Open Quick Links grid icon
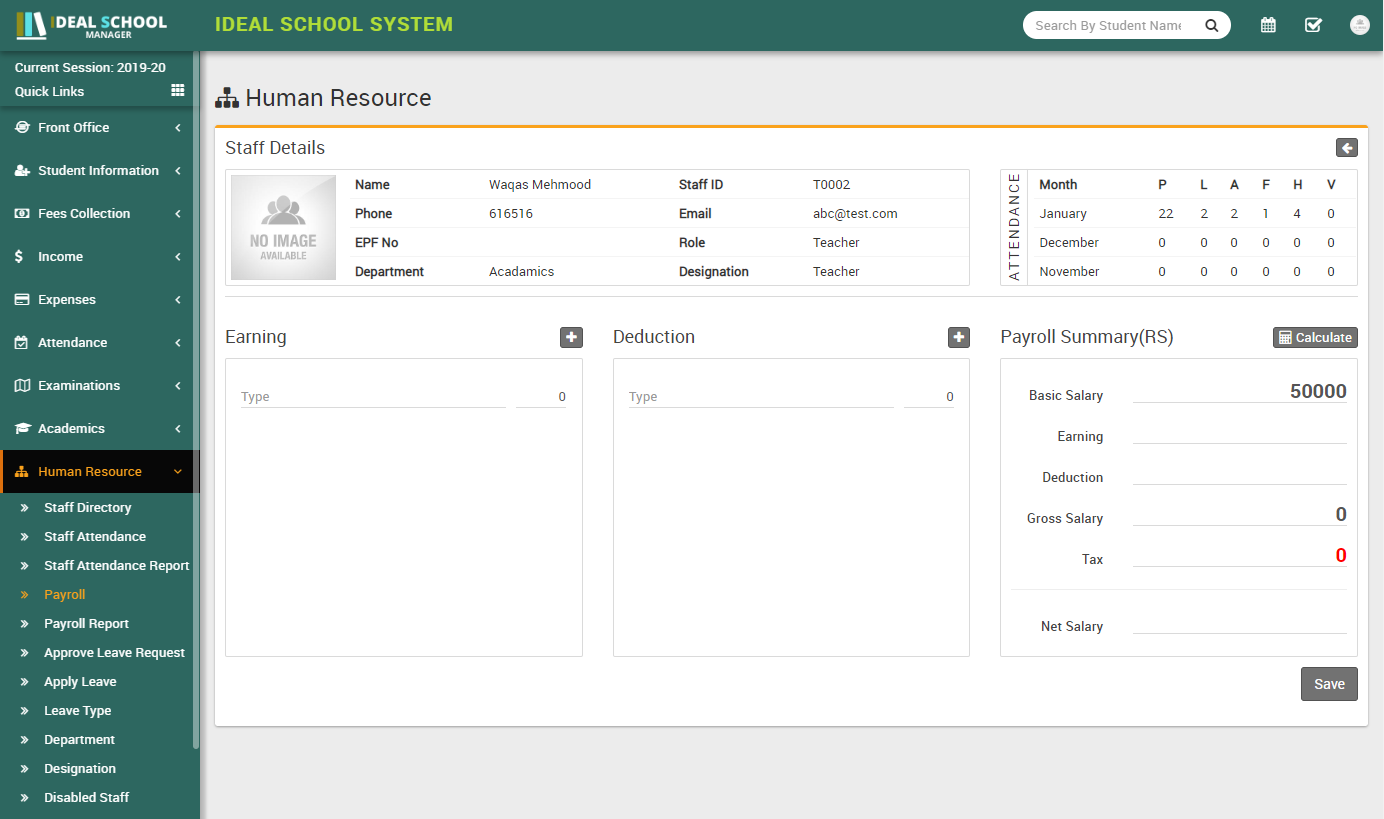1384x819 pixels. click(x=178, y=90)
